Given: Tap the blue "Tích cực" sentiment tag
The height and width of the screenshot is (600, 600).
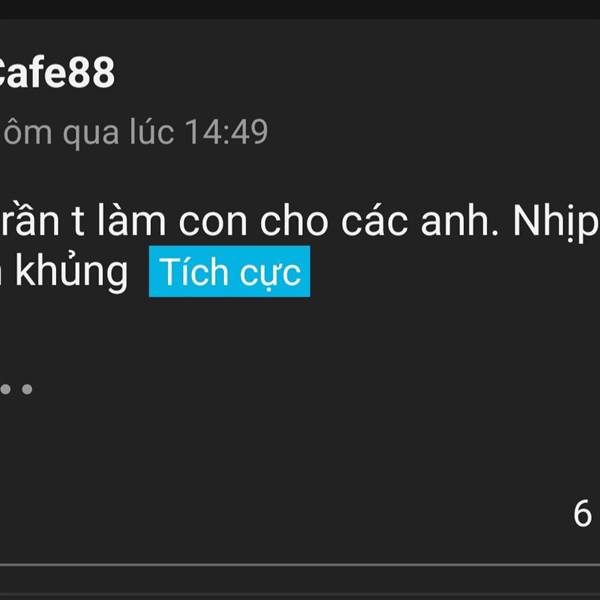Looking at the screenshot, I should [230, 271].
